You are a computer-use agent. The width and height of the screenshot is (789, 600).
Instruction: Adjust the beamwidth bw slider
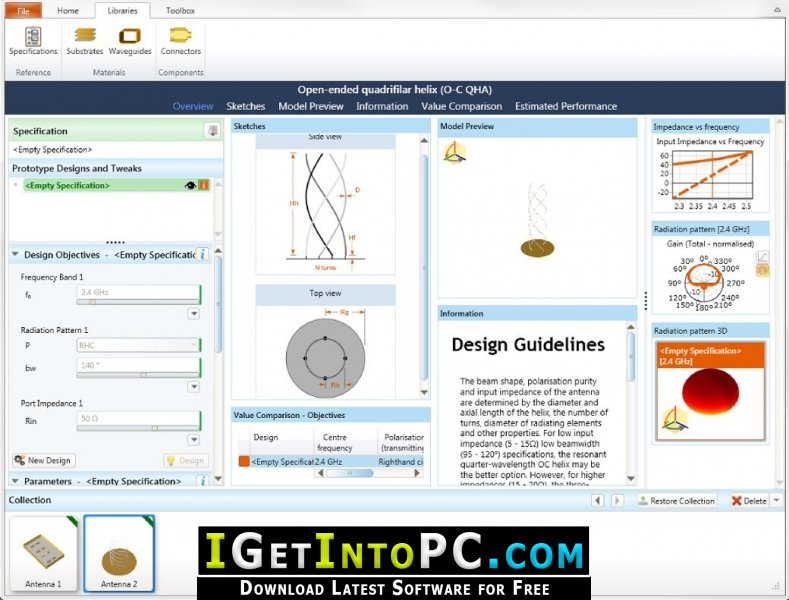click(143, 375)
